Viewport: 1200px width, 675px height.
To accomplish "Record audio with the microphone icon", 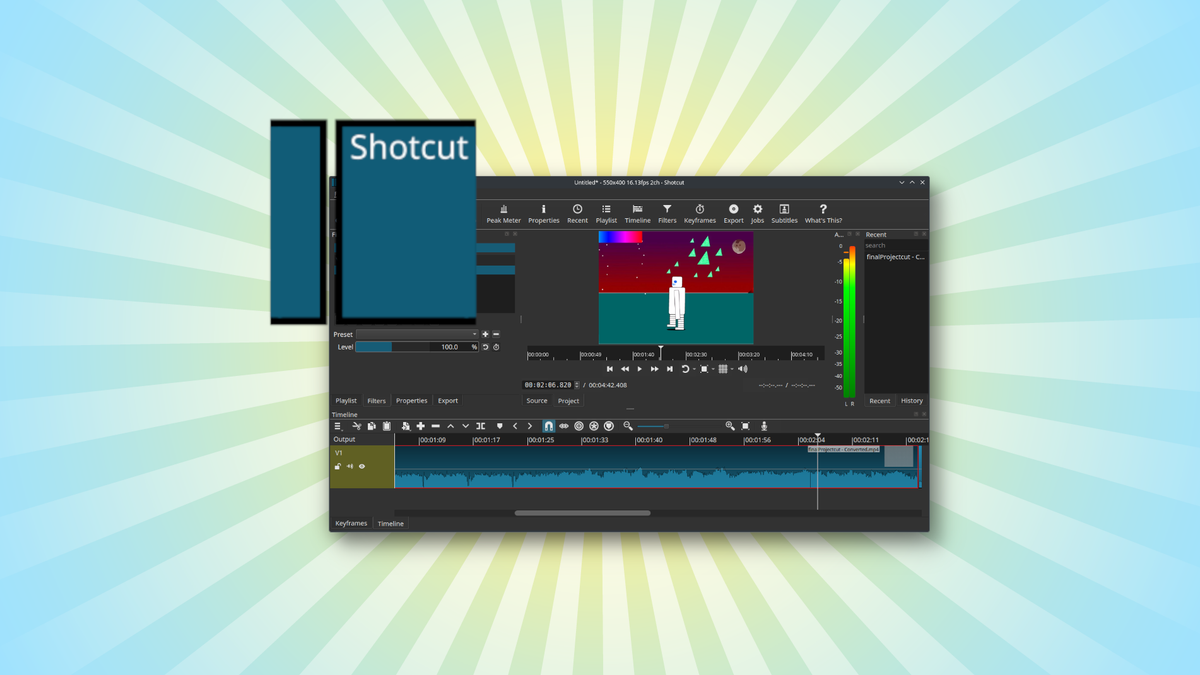I will [764, 426].
